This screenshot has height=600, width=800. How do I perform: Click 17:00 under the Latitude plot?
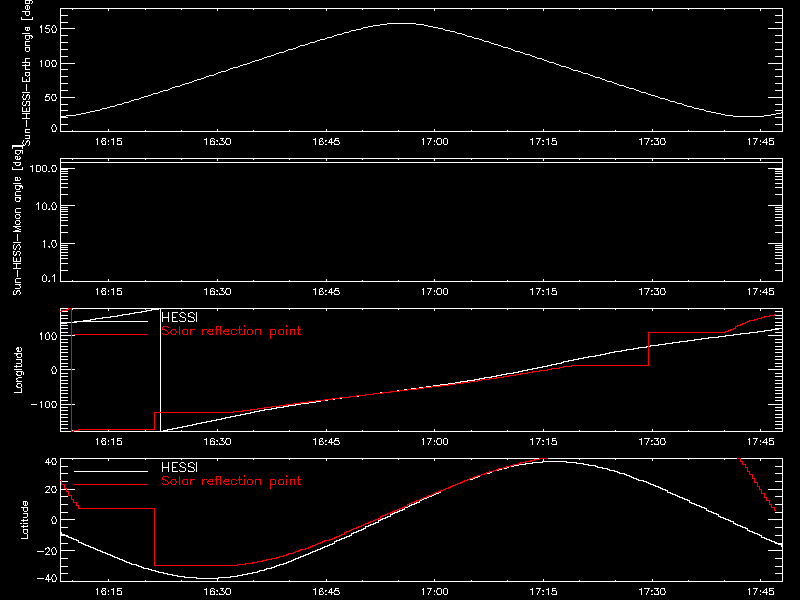pyautogui.click(x=435, y=591)
